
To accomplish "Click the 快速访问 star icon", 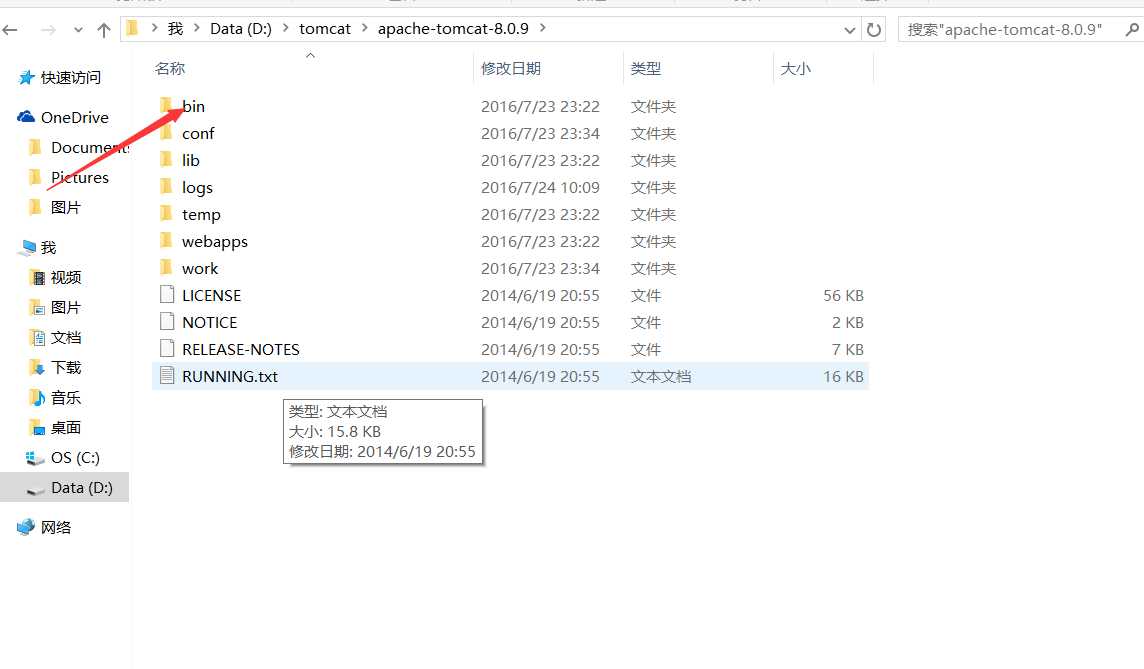I will [x=26, y=77].
